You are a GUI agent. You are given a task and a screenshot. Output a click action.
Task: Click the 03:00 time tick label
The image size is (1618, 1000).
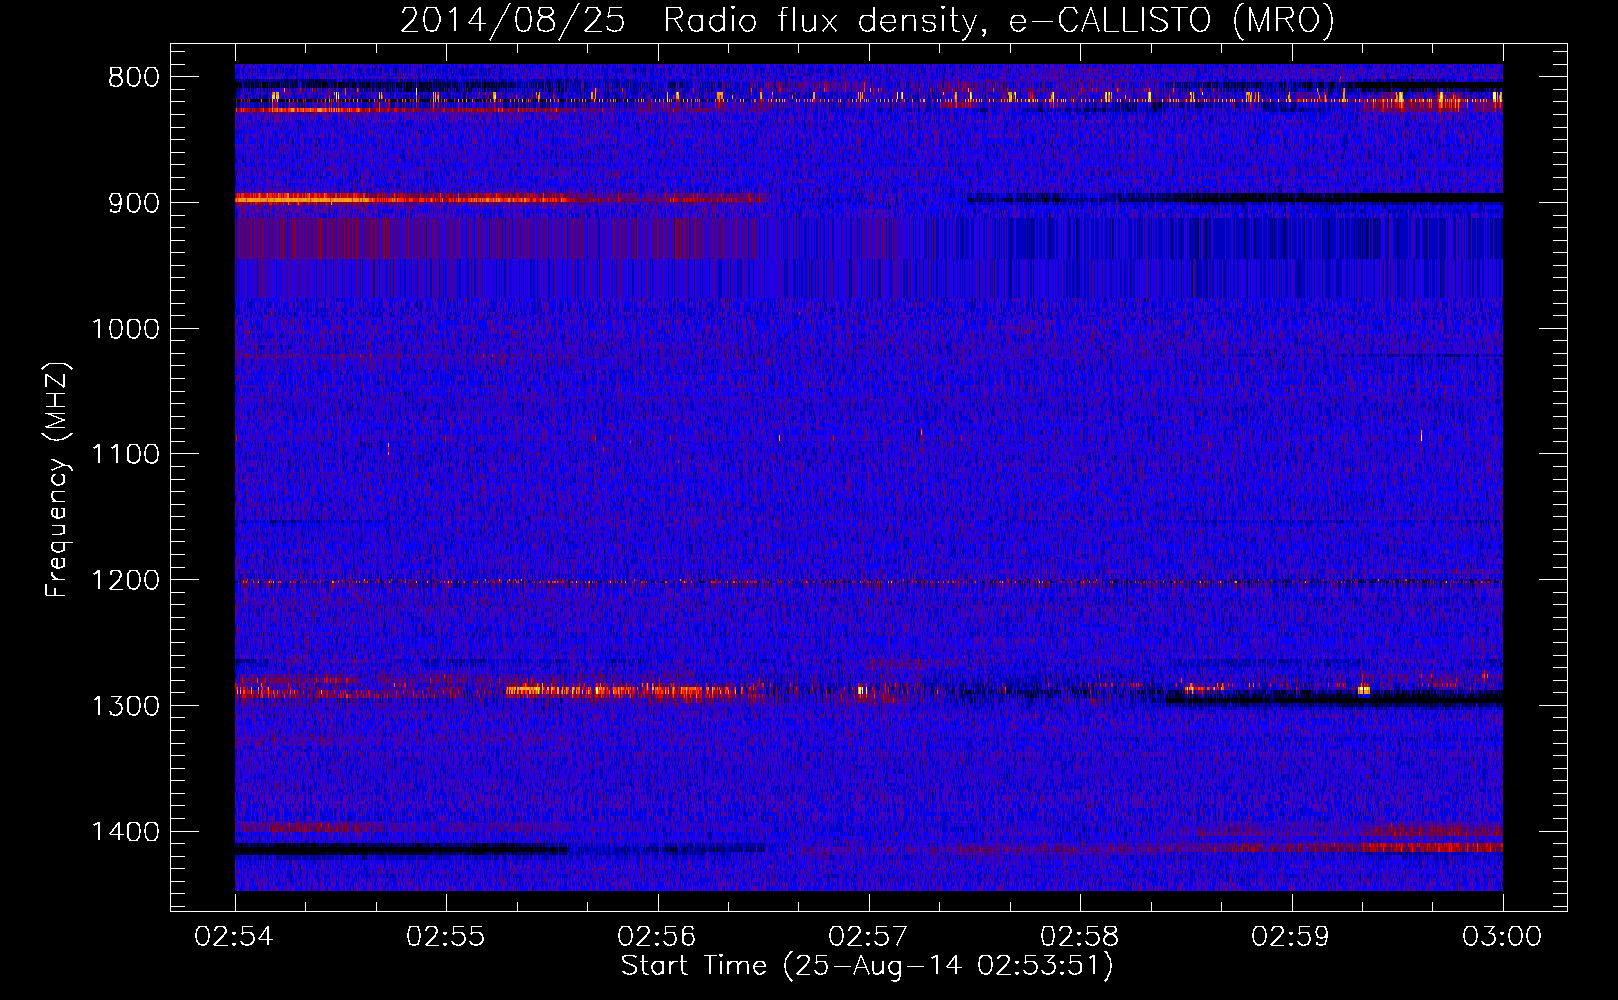click(1503, 937)
